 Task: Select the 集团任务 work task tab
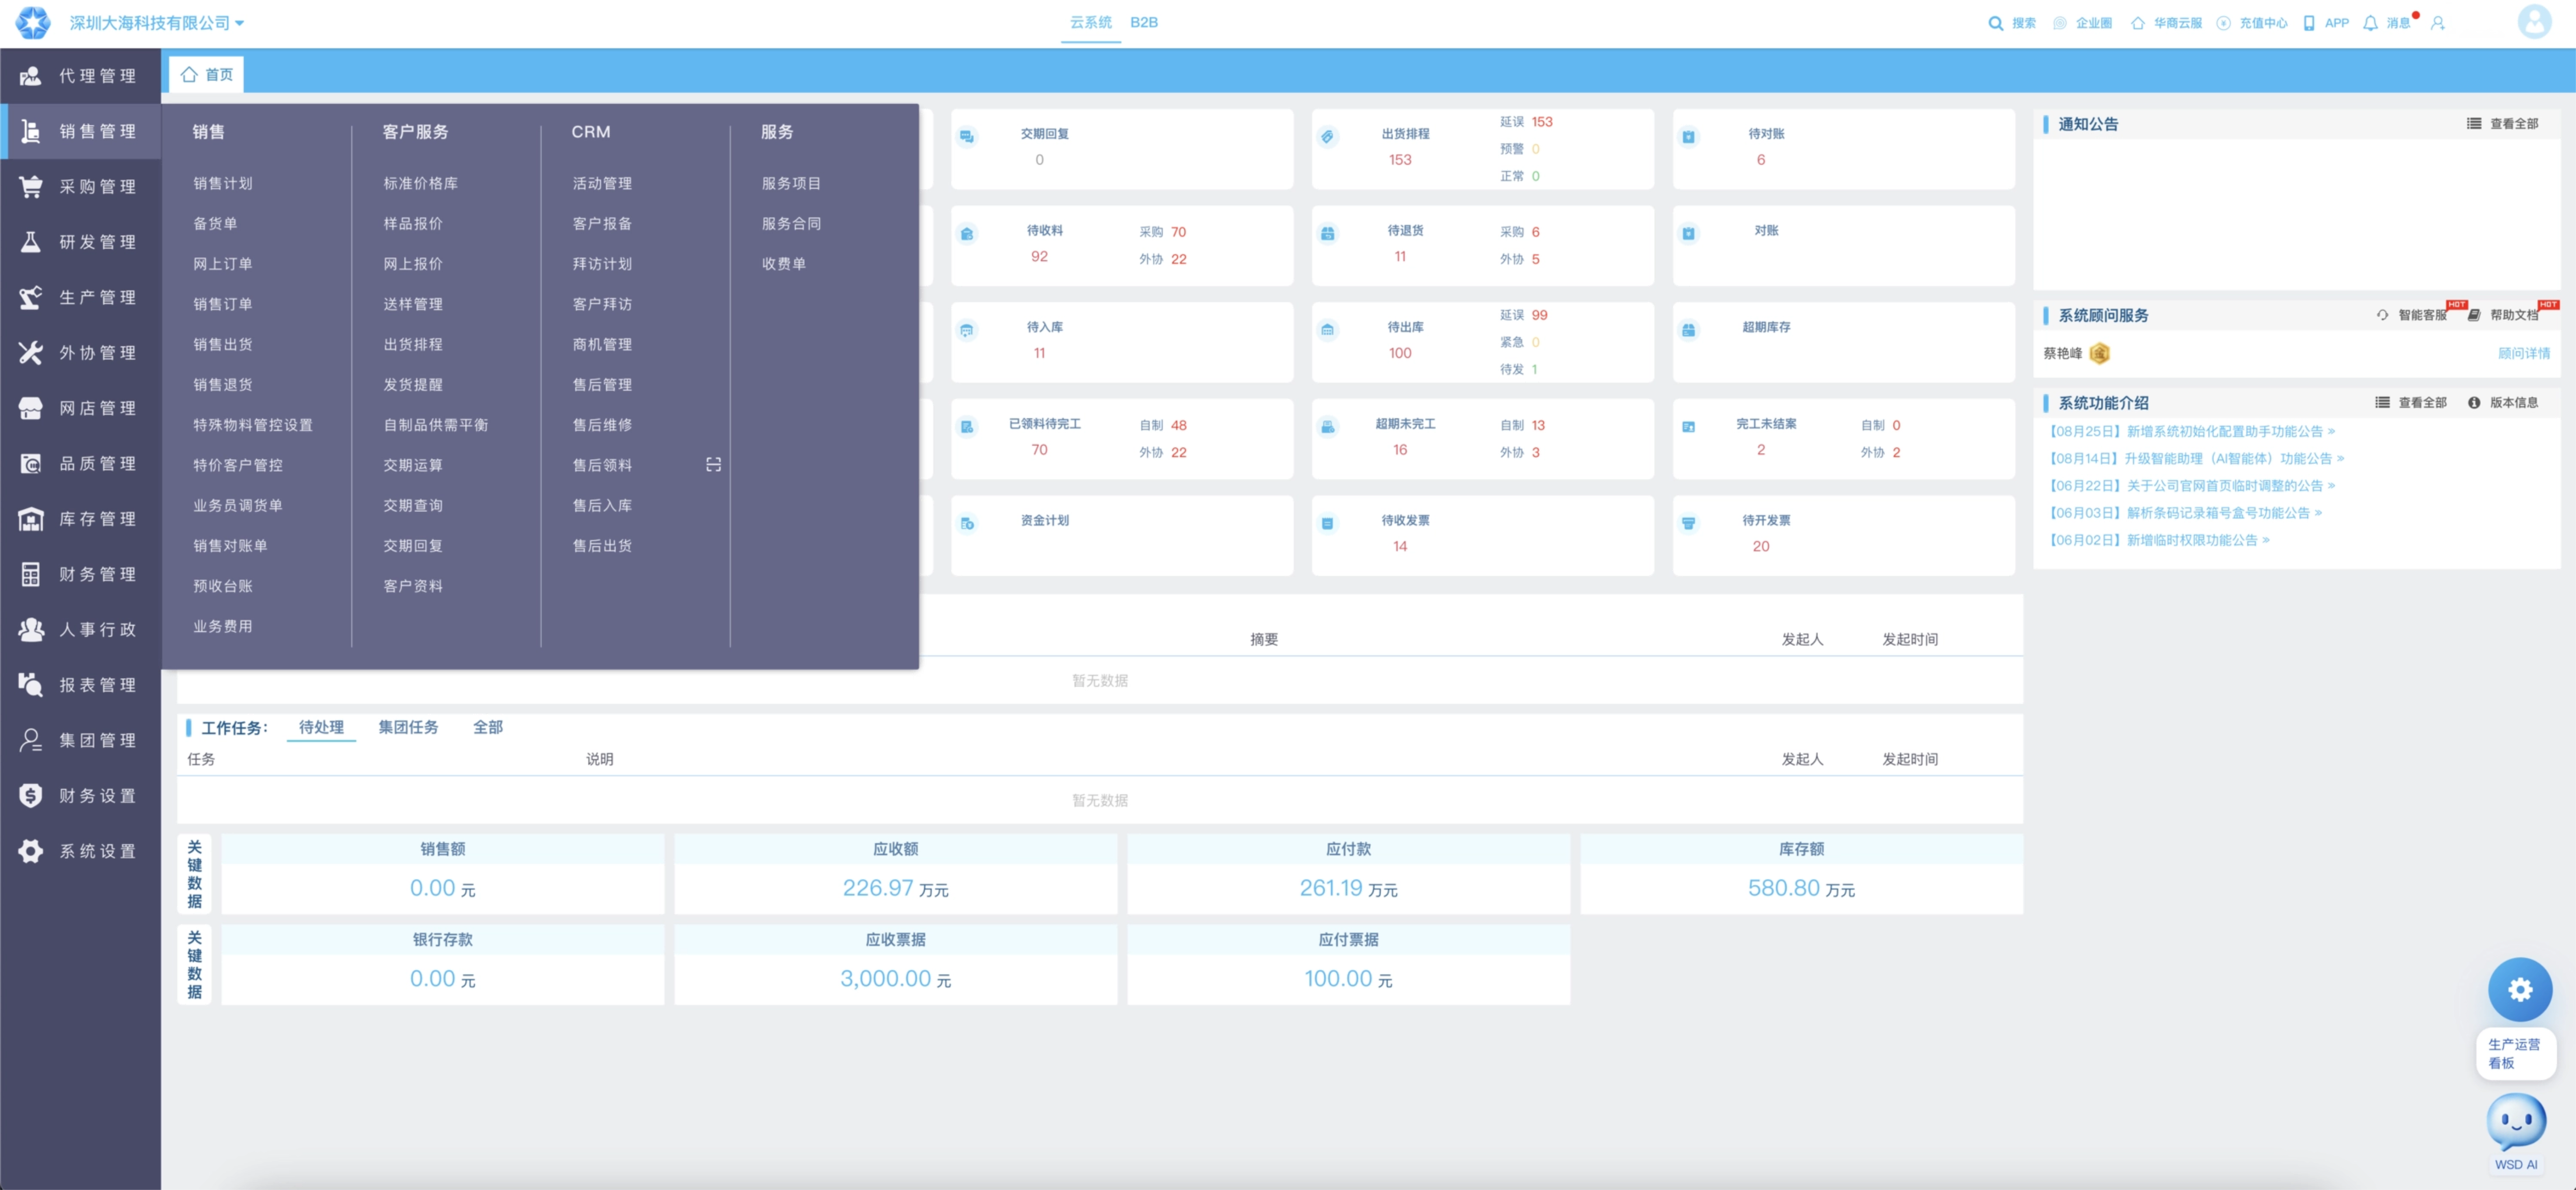(x=408, y=727)
